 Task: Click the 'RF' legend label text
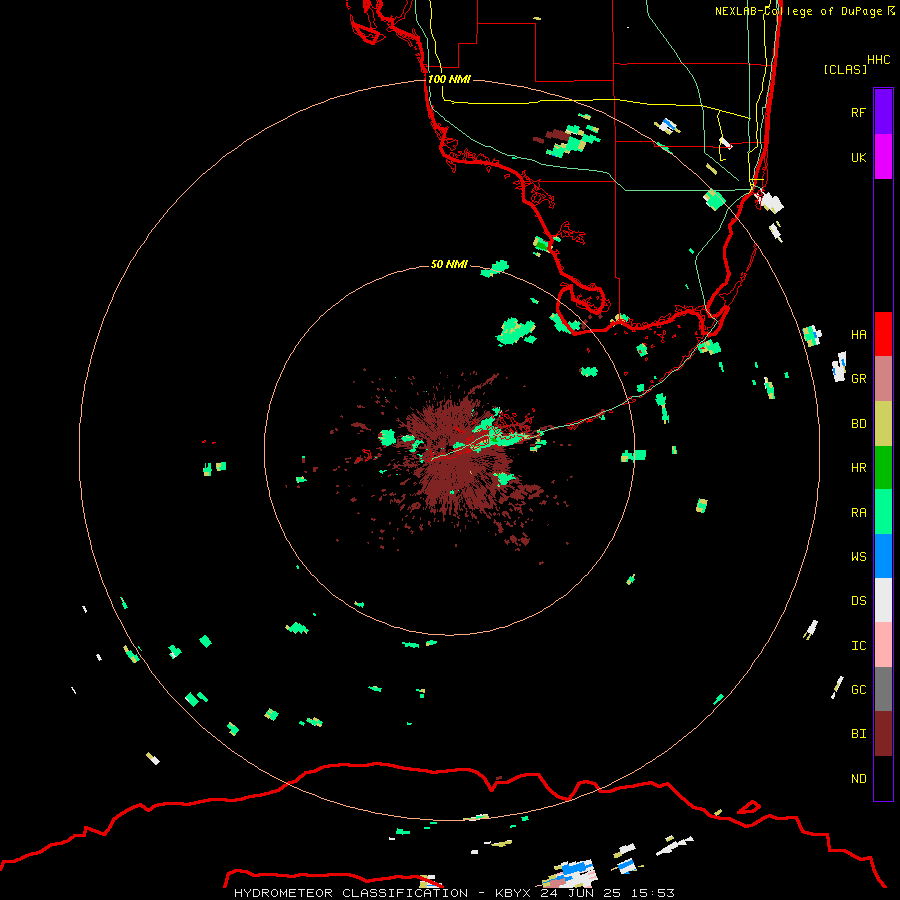click(x=858, y=112)
